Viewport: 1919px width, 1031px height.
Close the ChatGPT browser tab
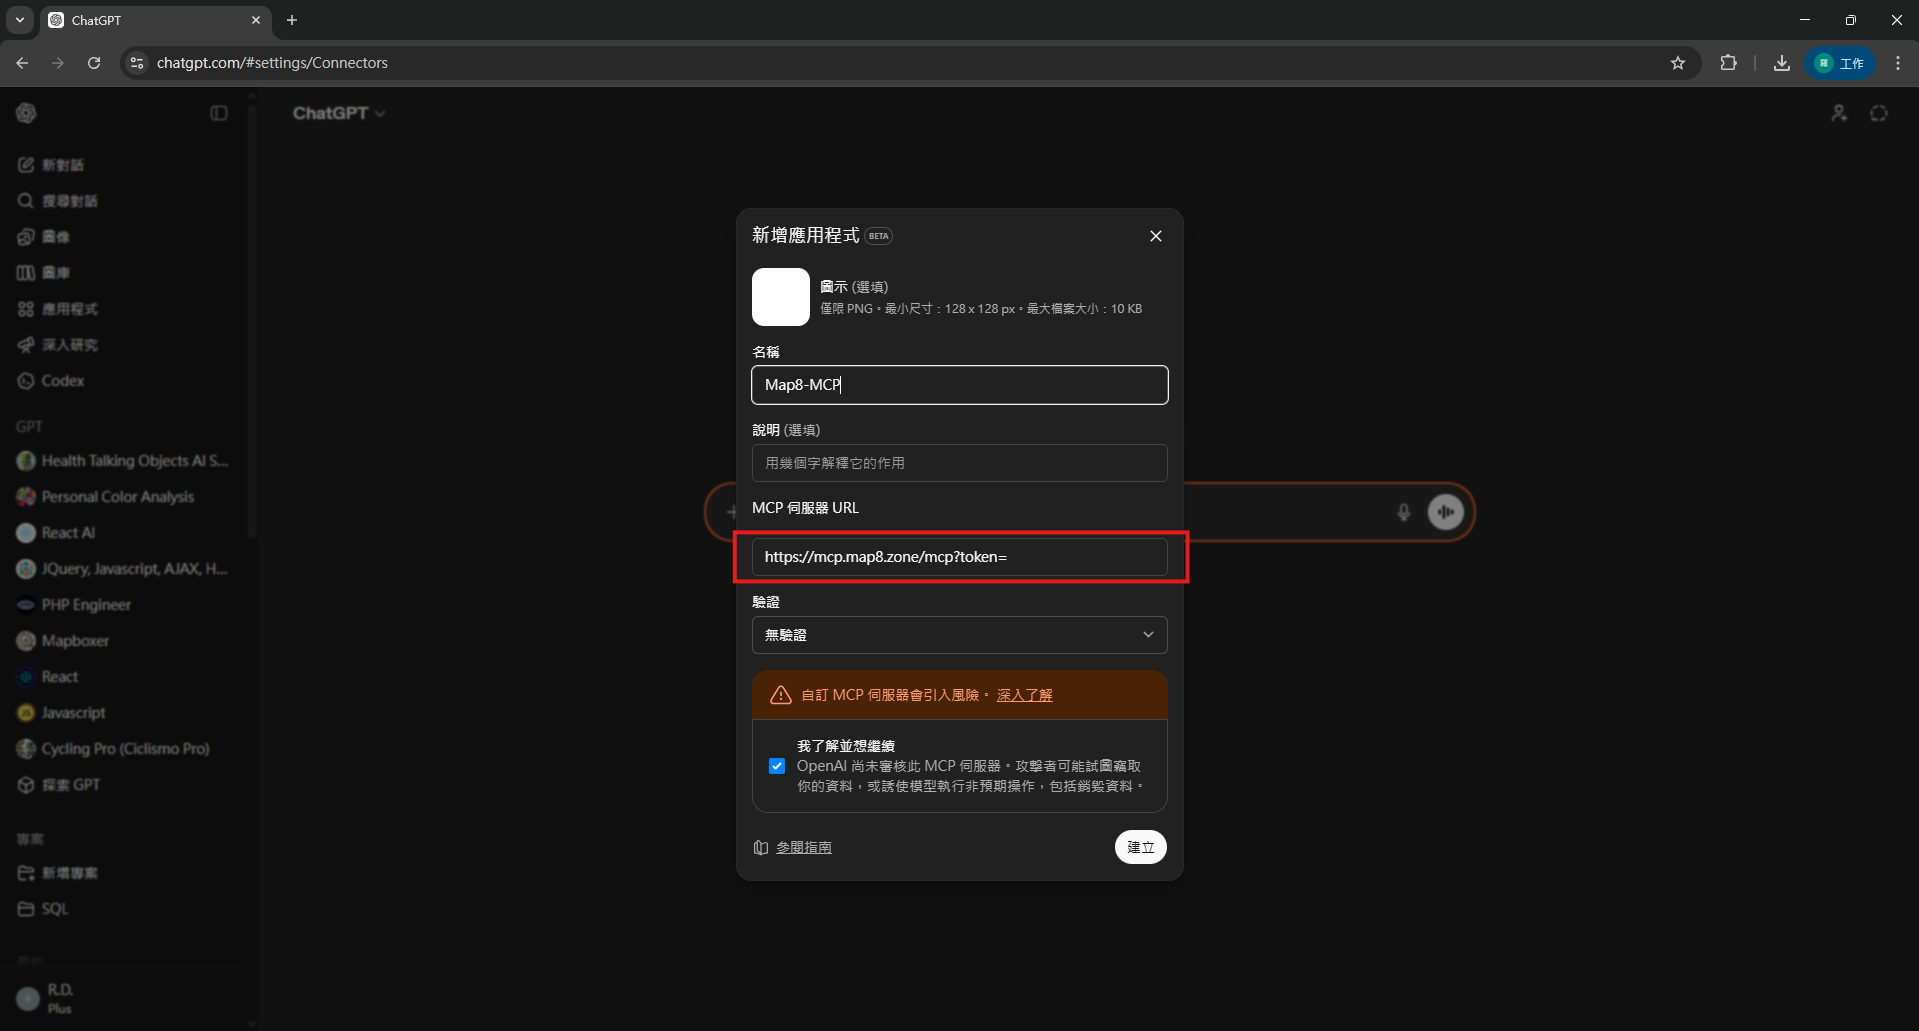tap(256, 20)
